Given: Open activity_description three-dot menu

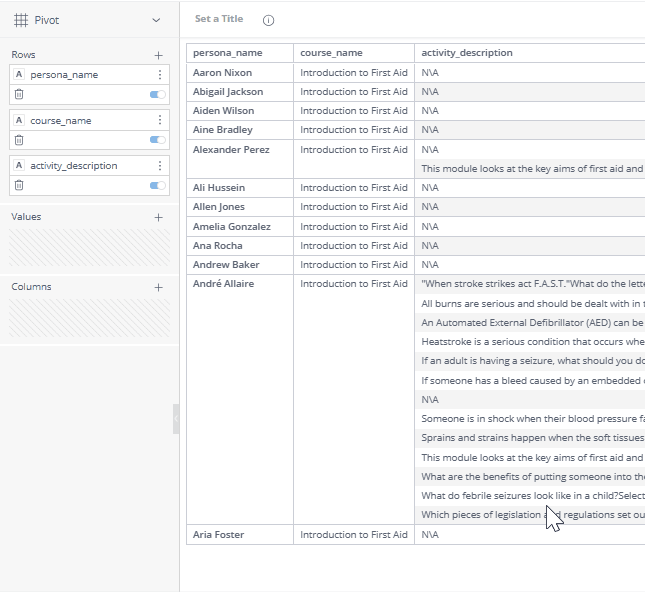Looking at the screenshot, I should coord(159,166).
